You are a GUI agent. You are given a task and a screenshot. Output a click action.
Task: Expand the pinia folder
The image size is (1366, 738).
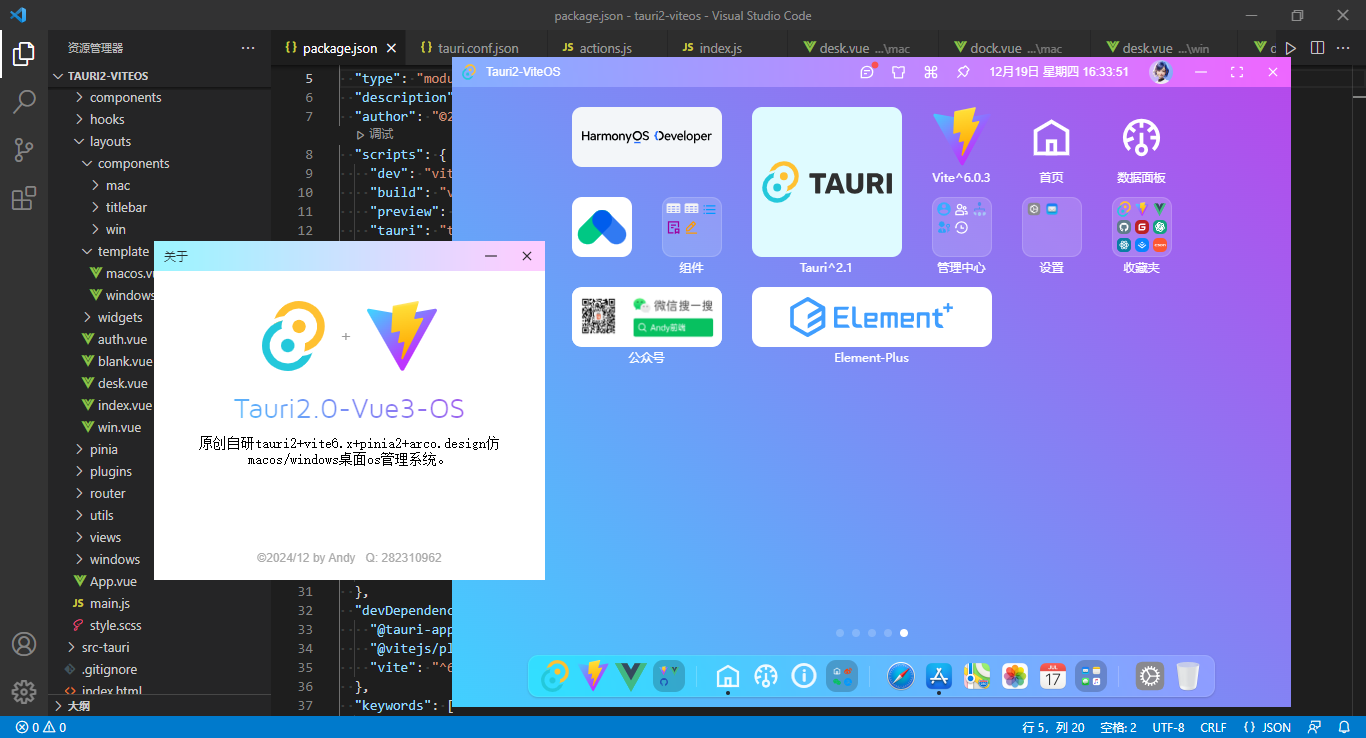pyautogui.click(x=103, y=449)
